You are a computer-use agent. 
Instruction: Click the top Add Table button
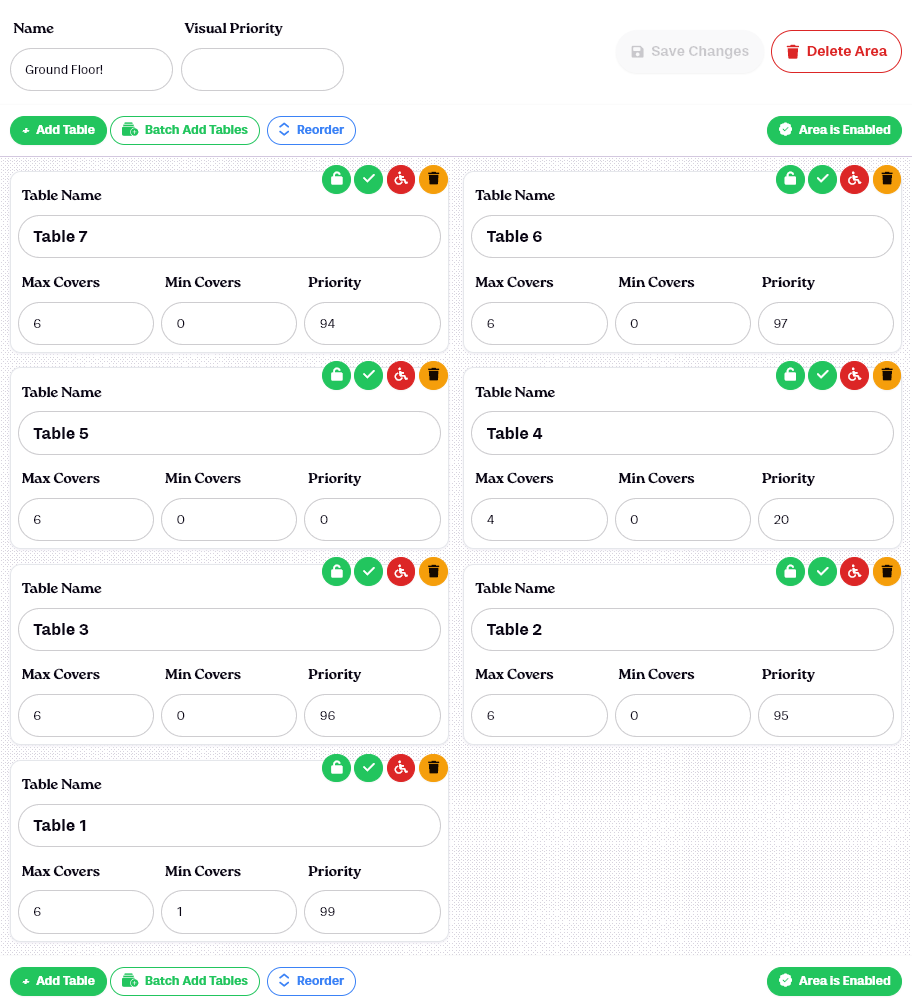coord(58,130)
